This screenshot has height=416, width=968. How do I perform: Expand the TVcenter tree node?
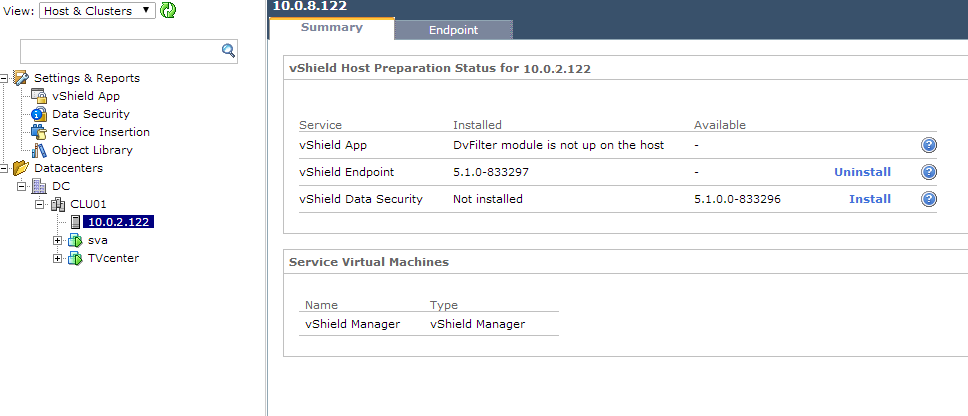pos(58,258)
